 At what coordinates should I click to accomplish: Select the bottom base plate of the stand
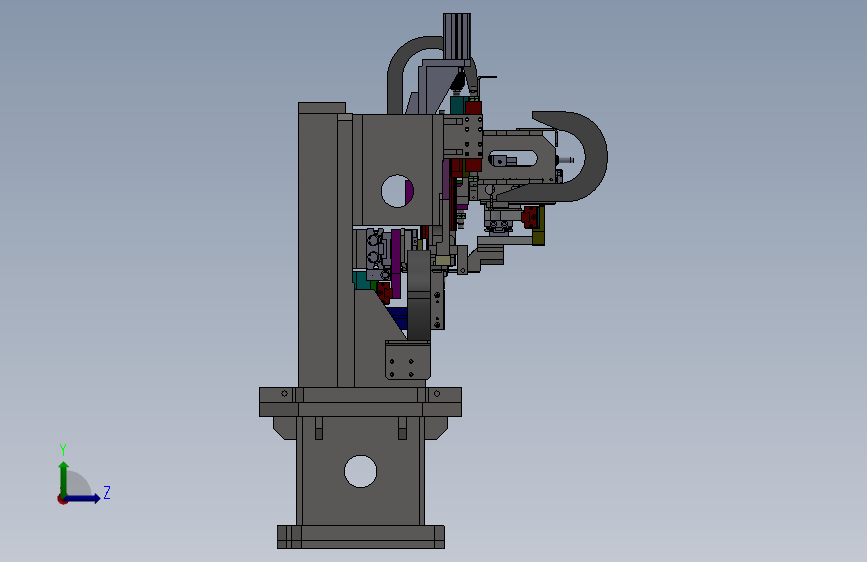(361, 537)
